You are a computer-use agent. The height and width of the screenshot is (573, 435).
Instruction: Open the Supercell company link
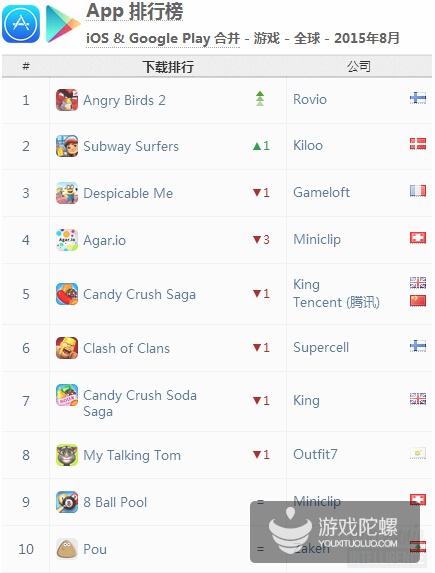[321, 347]
